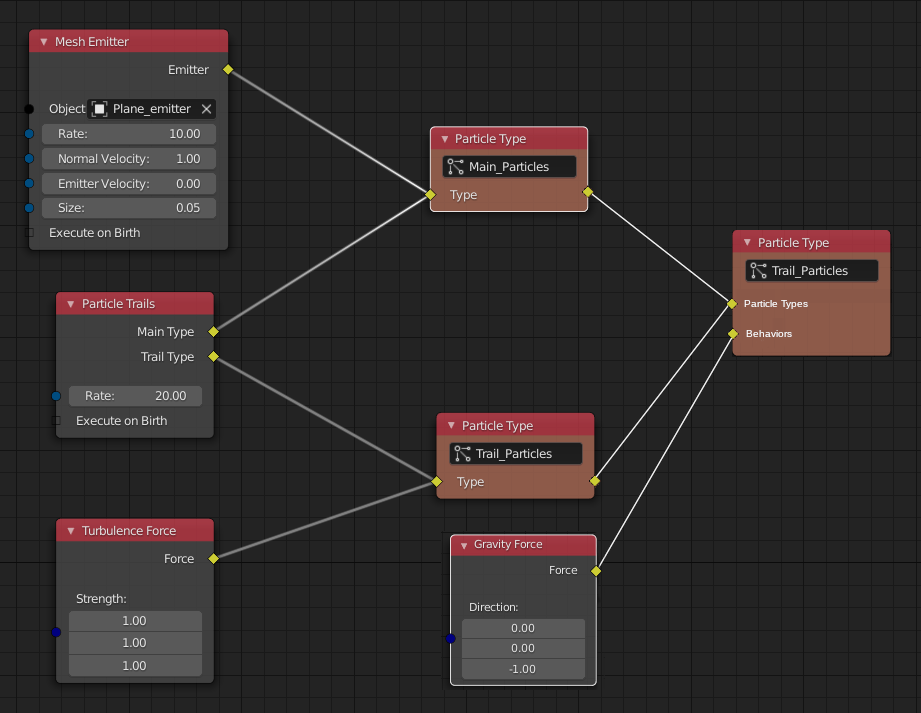Collapse the Particle Type node with Behaviors socket
The height and width of the screenshot is (713, 921).
coord(747,243)
